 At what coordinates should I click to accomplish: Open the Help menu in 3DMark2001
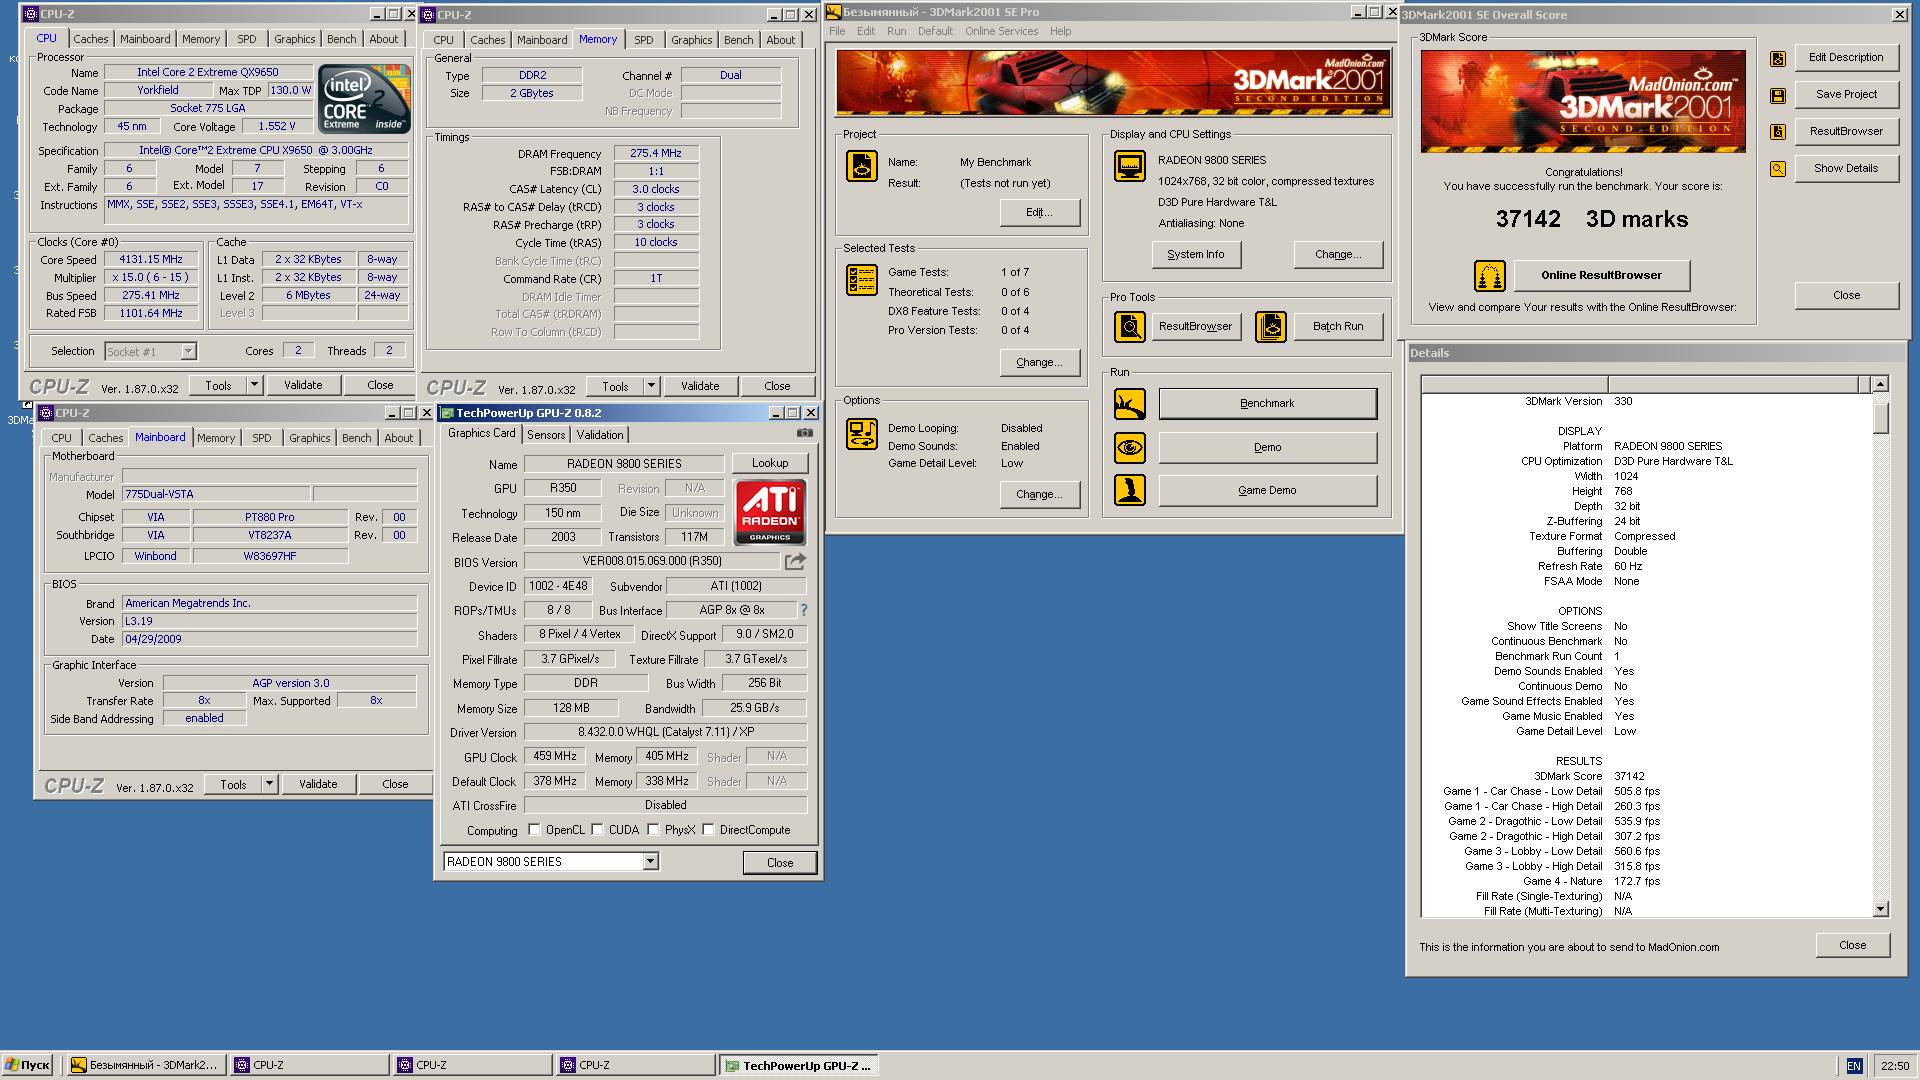1060,31
